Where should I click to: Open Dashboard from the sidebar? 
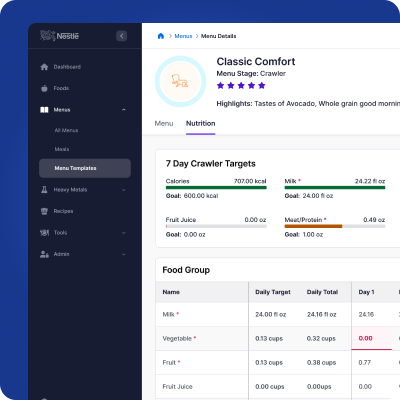(x=67, y=67)
